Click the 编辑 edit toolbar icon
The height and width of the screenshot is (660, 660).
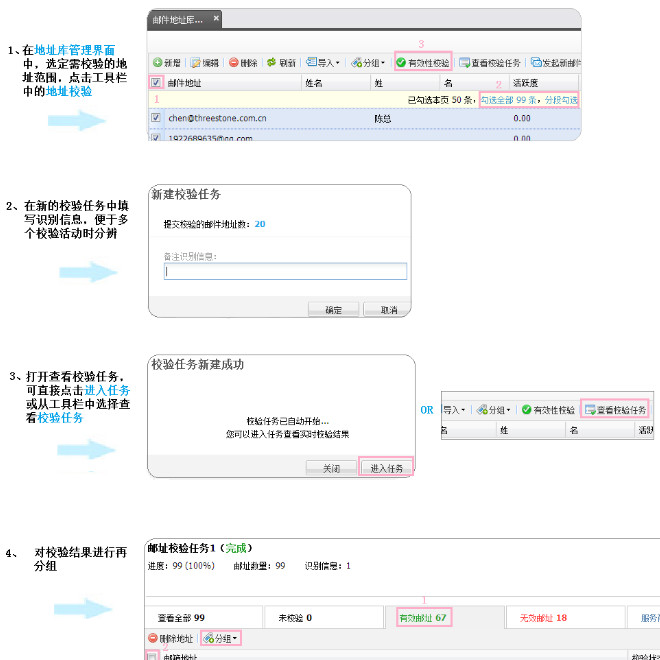195,63
